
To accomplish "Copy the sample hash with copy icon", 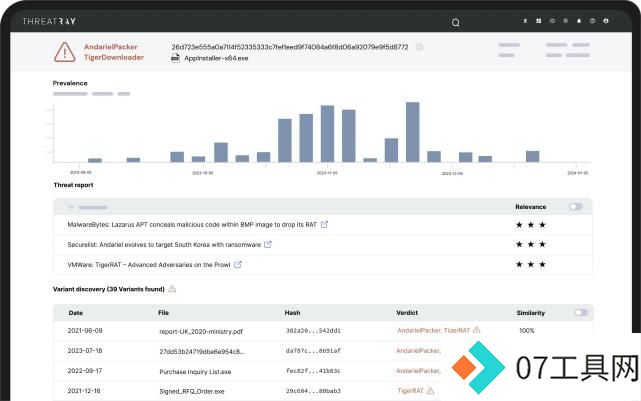I will pos(419,47).
